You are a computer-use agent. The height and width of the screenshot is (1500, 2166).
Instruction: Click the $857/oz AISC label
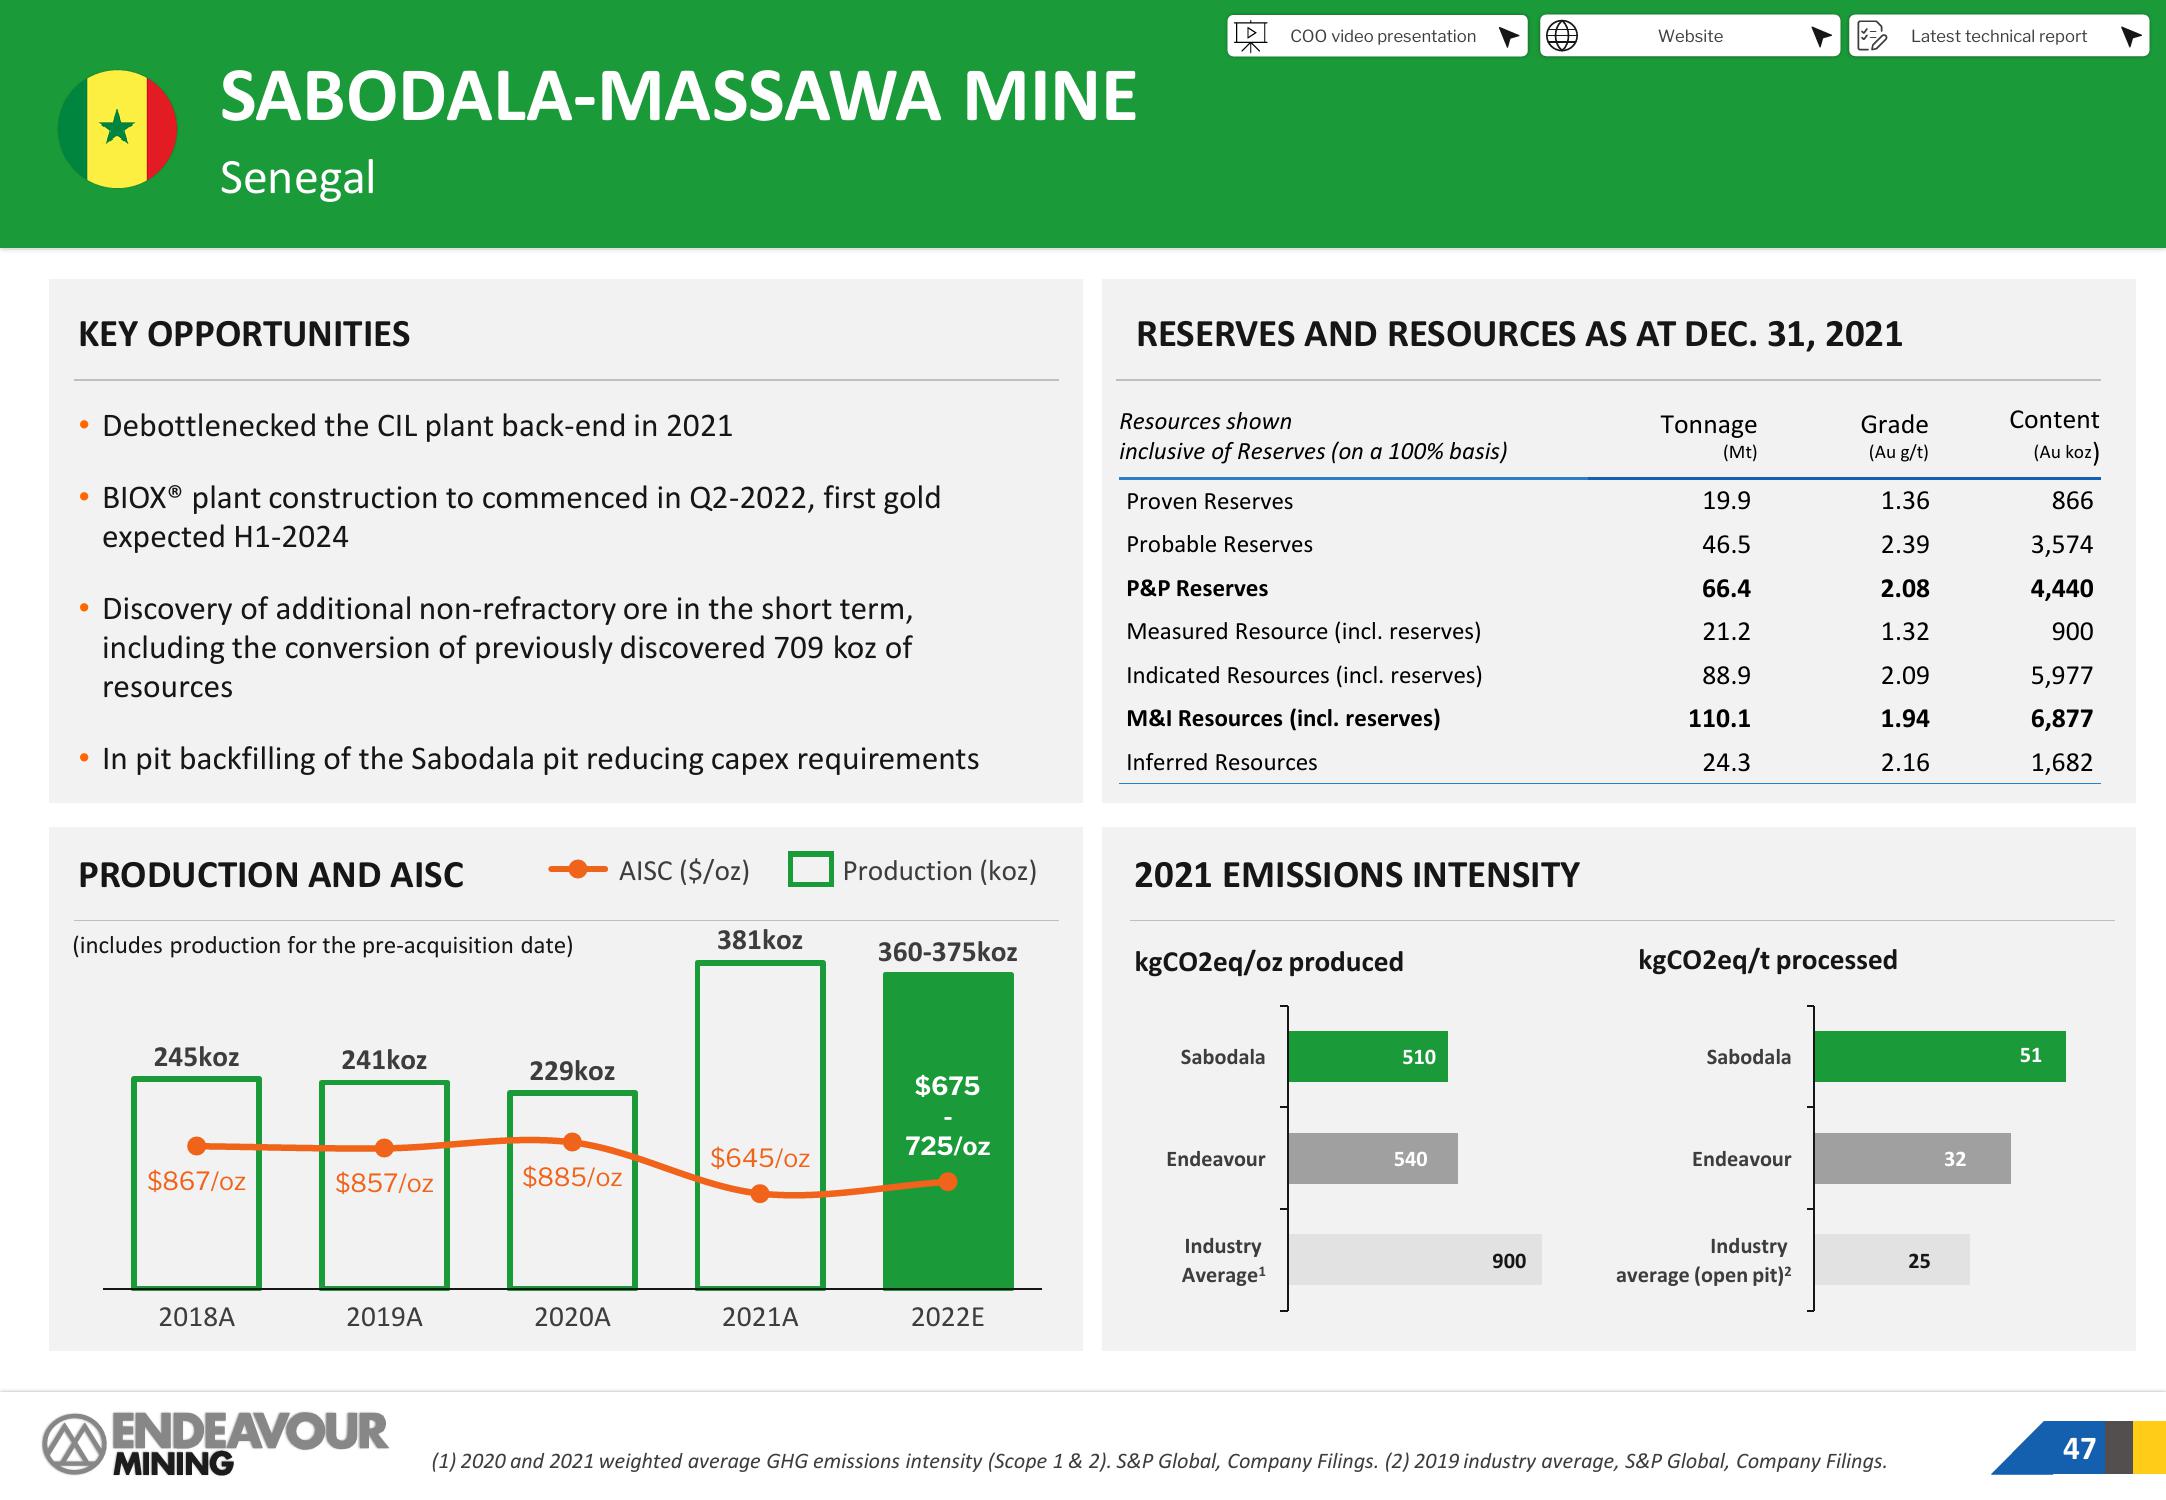(384, 1183)
